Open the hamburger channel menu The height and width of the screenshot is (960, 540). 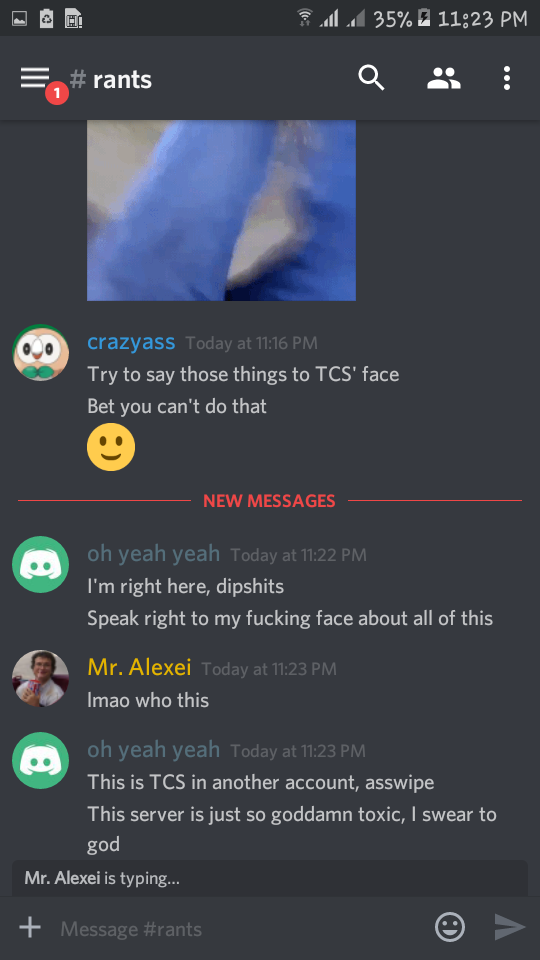tap(35, 78)
